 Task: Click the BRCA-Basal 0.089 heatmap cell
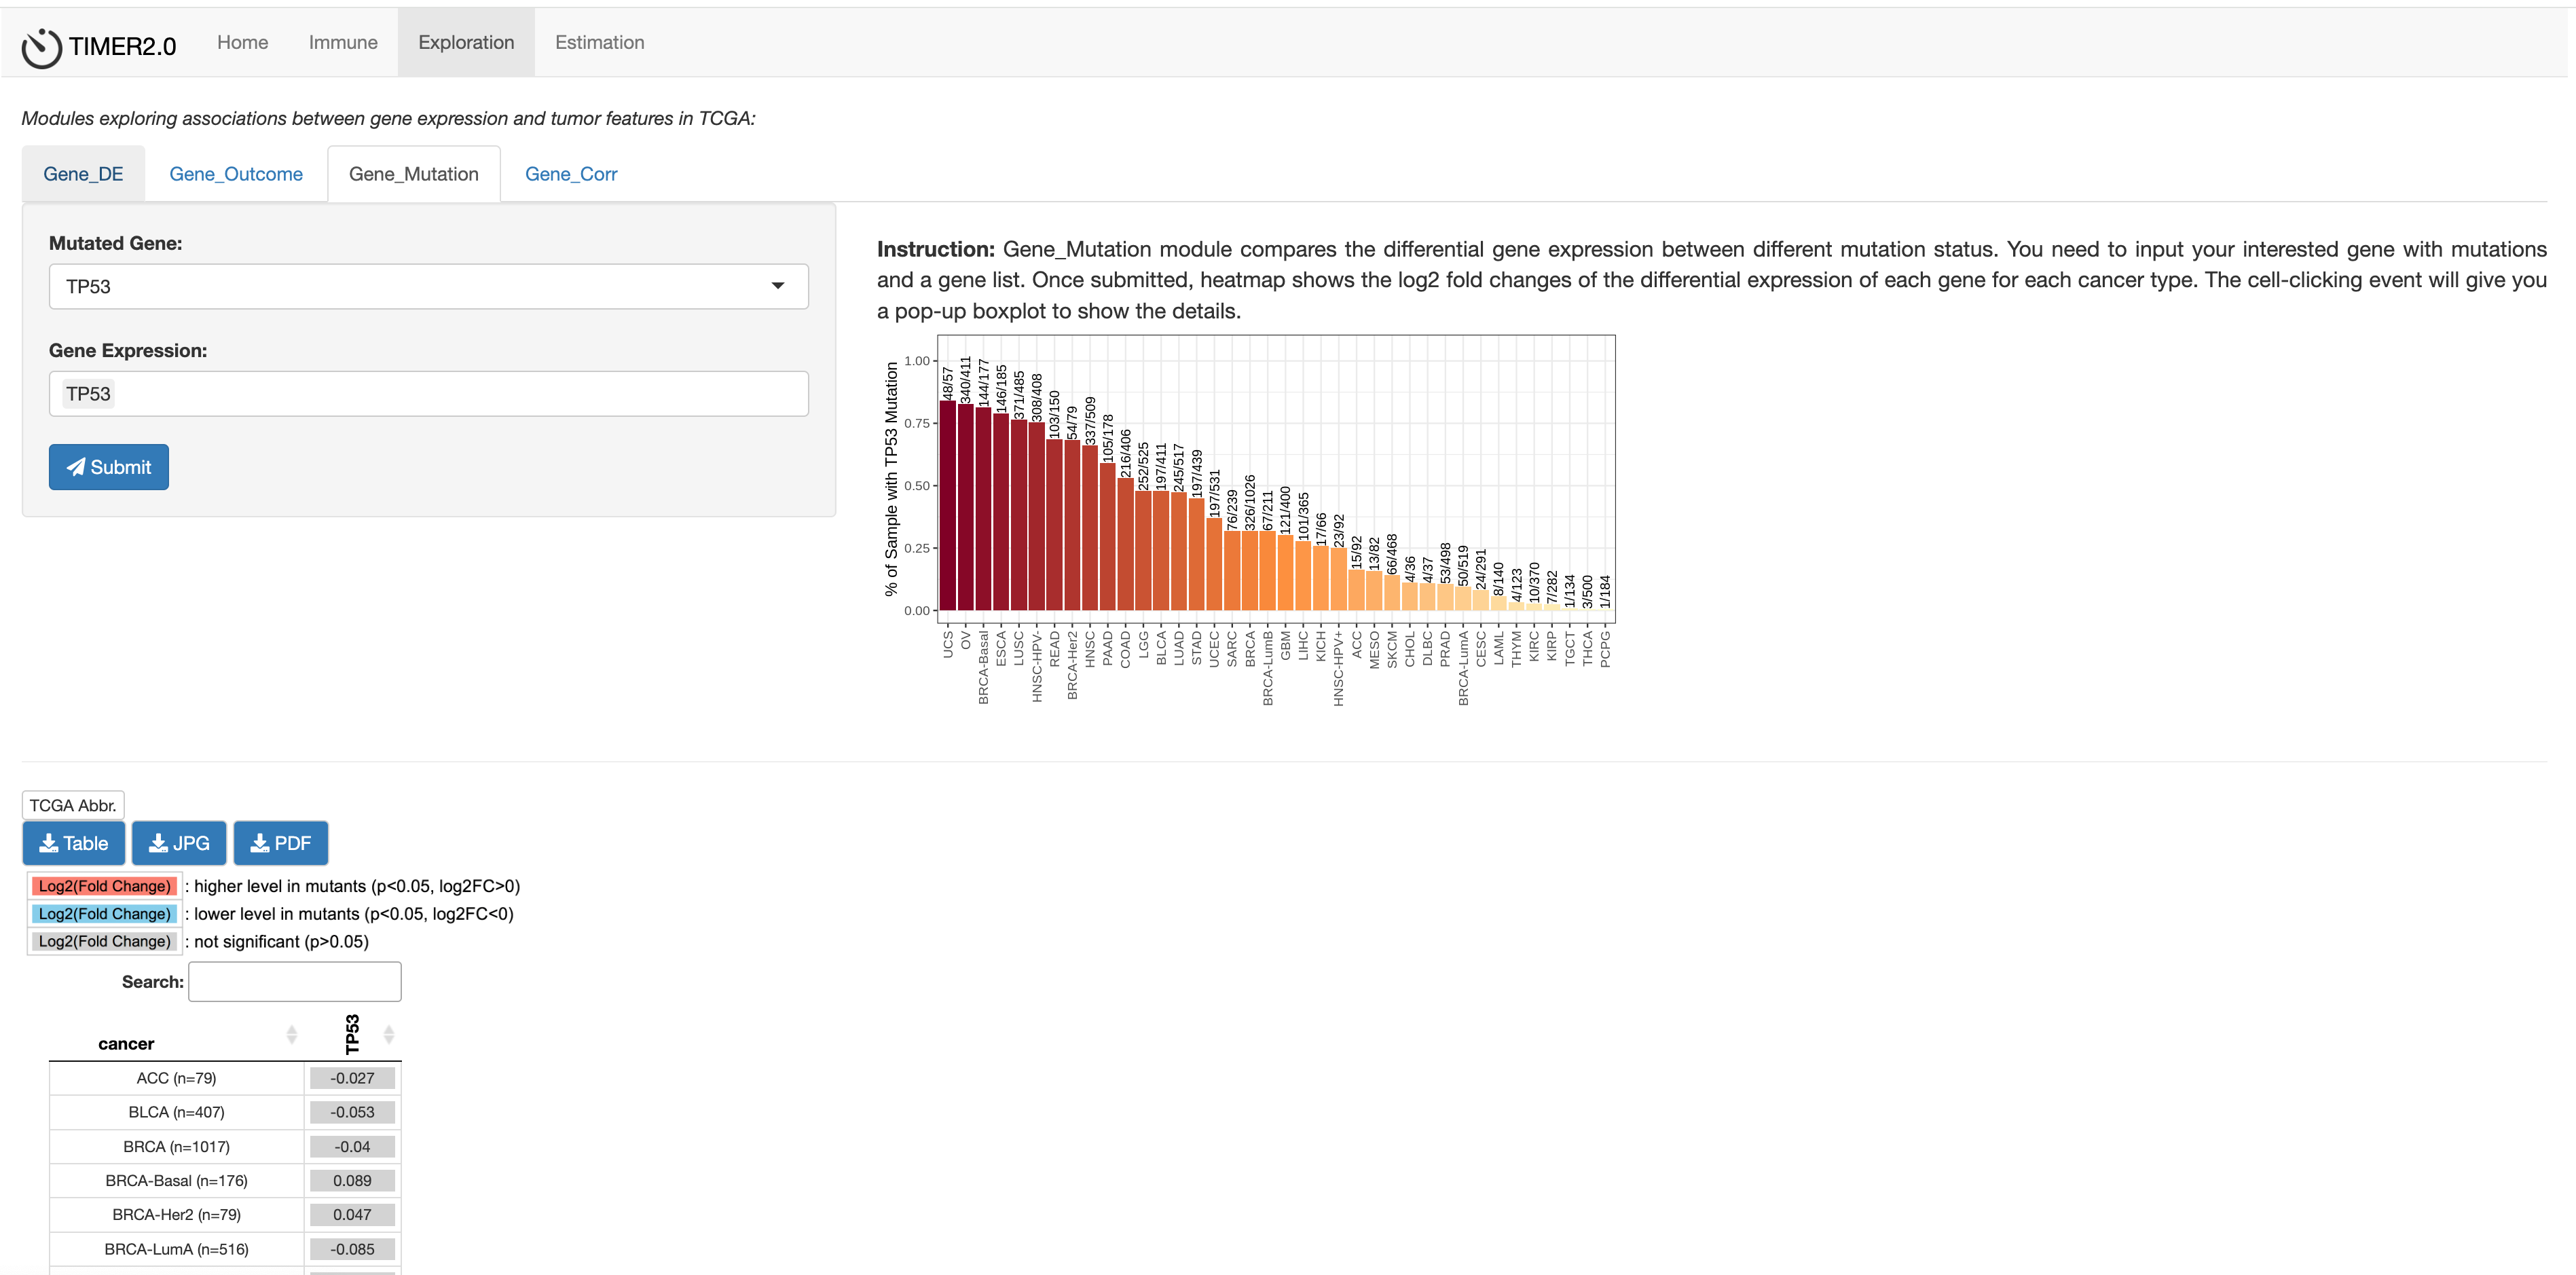point(352,1181)
